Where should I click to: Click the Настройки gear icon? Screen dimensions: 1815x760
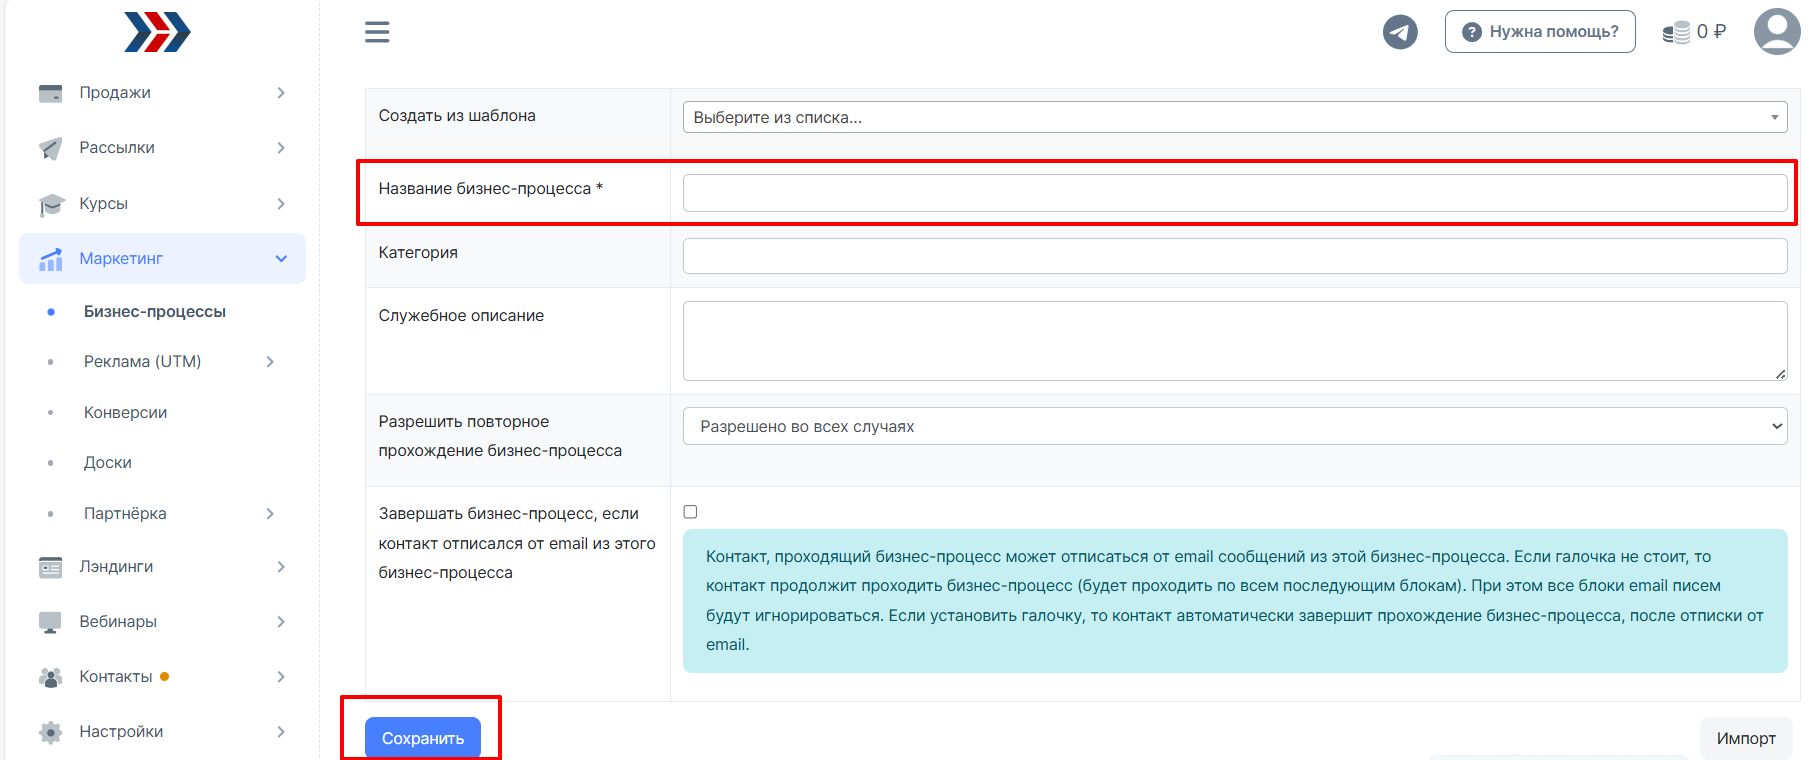pos(50,732)
